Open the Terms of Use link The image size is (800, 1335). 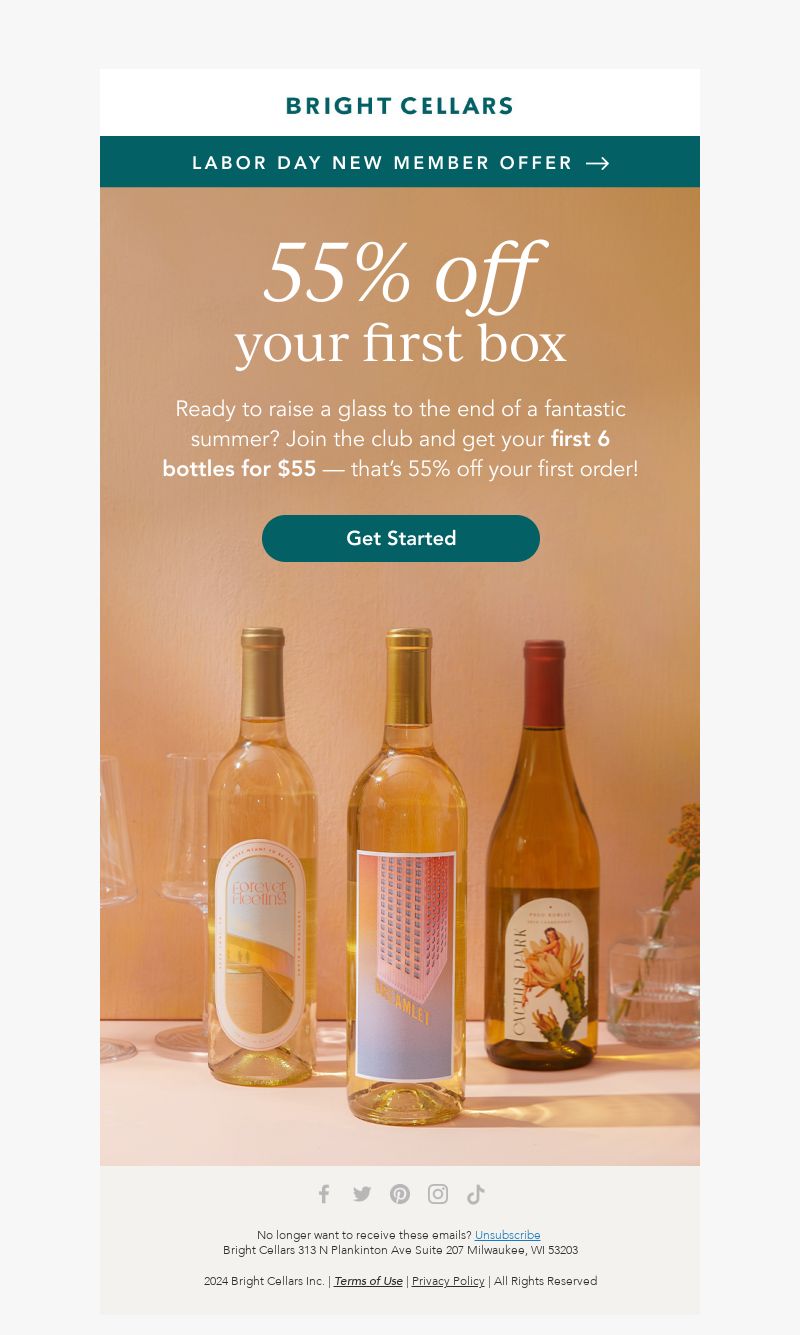click(368, 1281)
